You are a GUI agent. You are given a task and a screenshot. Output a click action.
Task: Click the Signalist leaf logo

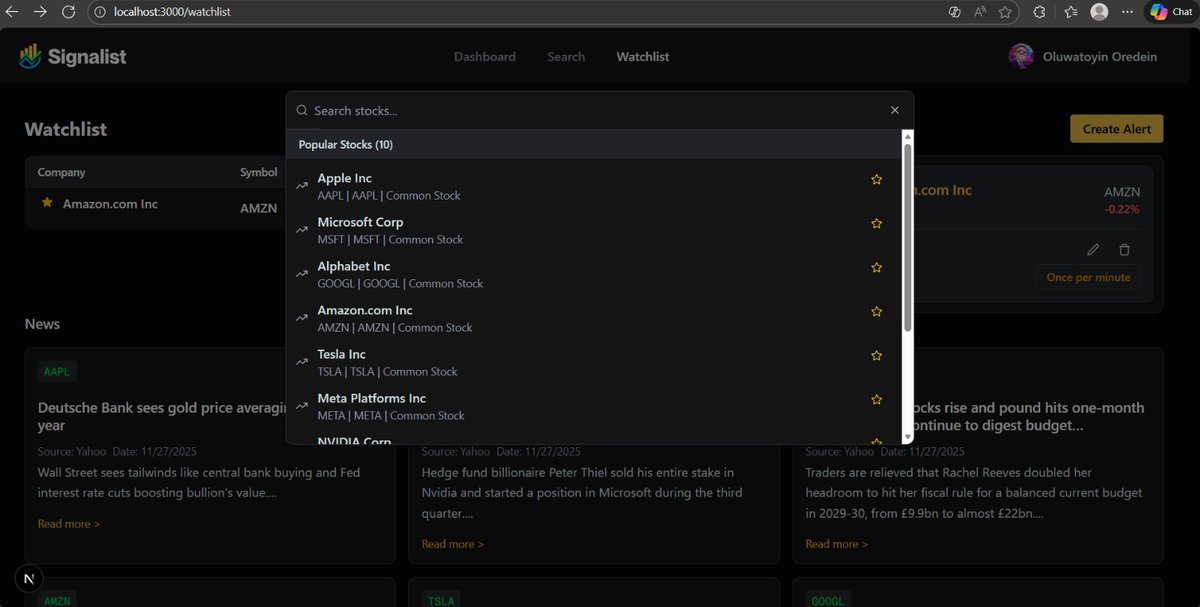(x=30, y=56)
